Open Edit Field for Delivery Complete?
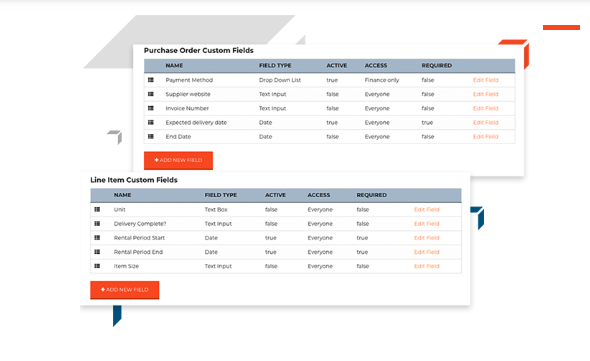Image resolution: width=590 pixels, height=361 pixels. point(427,224)
